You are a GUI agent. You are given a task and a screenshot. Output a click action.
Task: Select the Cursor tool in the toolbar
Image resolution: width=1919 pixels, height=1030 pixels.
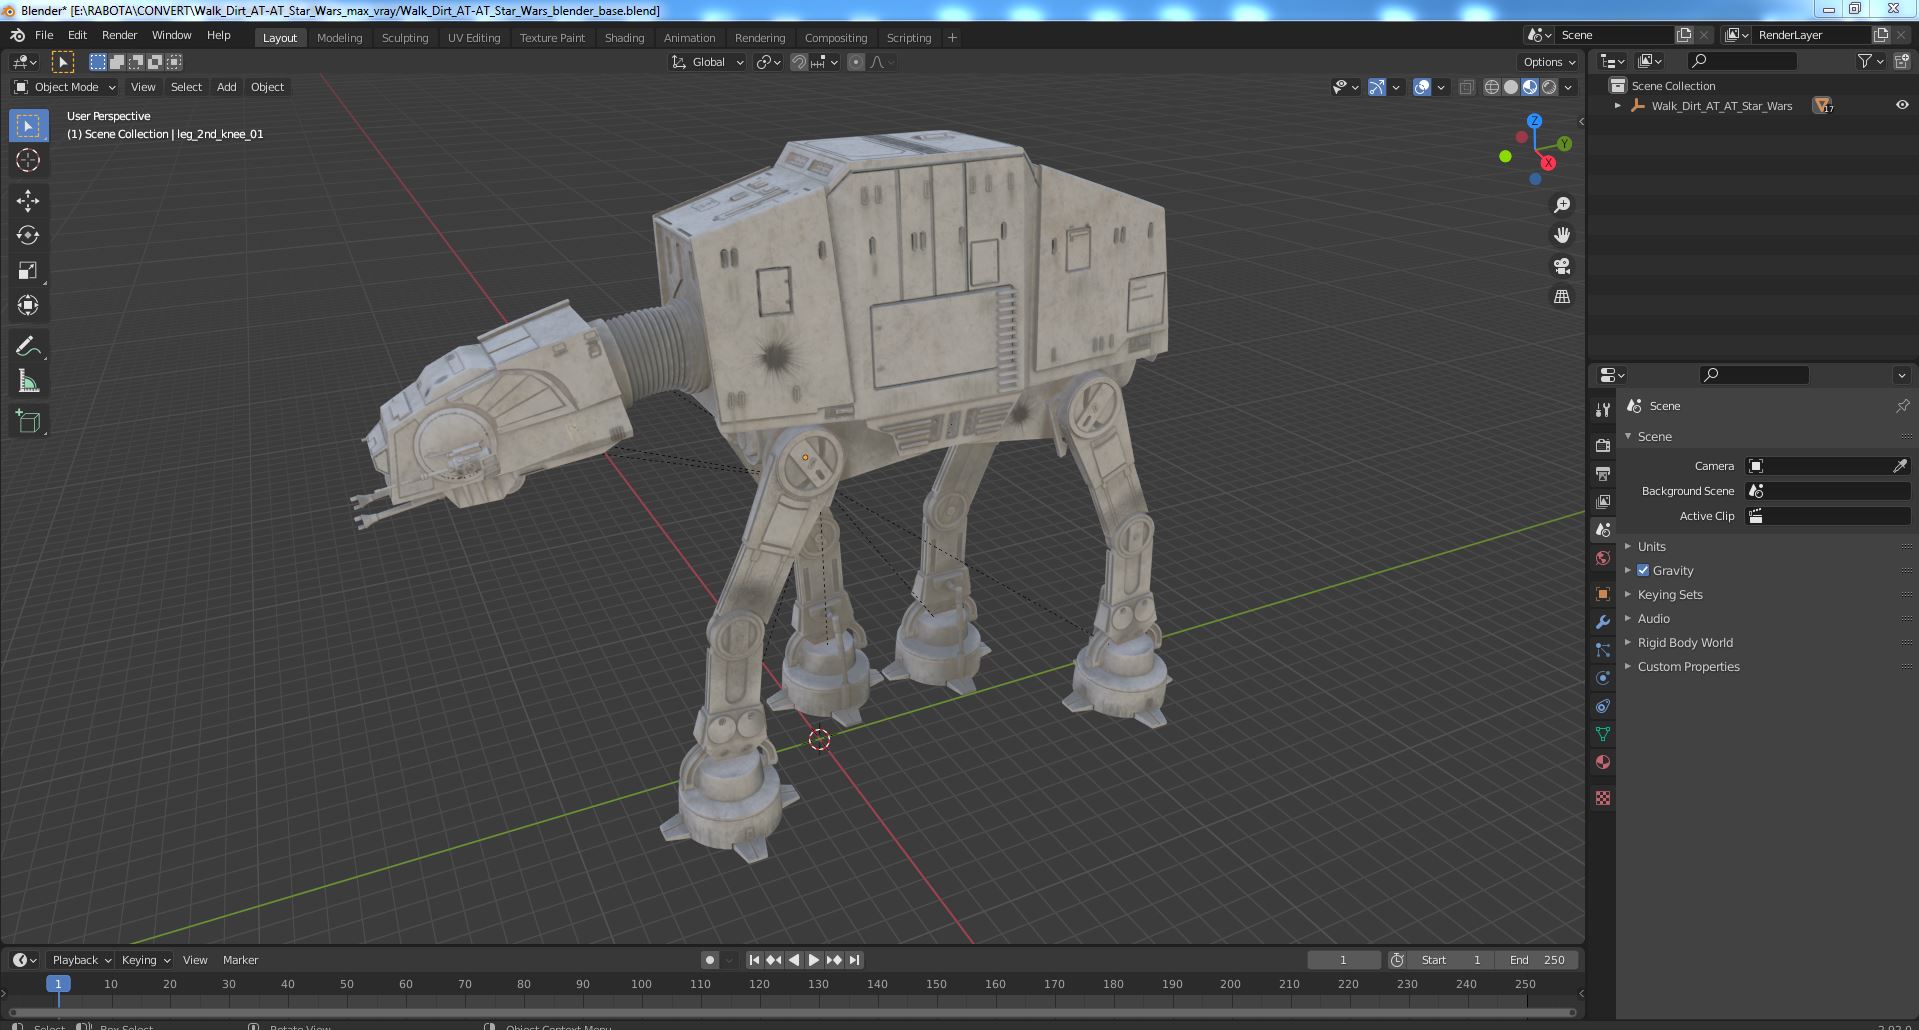[x=28, y=160]
